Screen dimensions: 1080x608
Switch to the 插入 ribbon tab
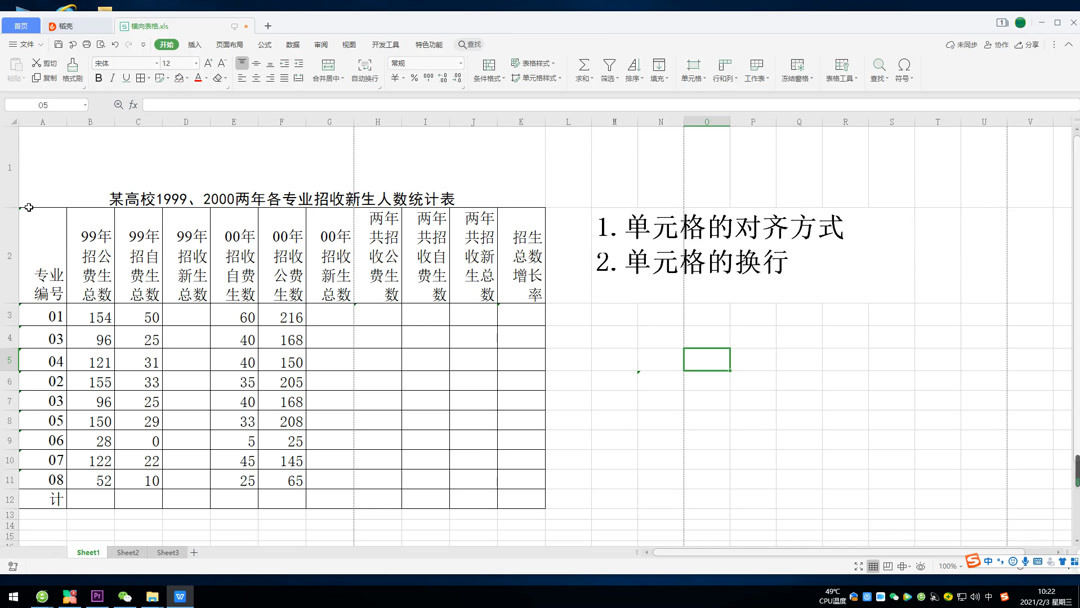click(x=193, y=44)
